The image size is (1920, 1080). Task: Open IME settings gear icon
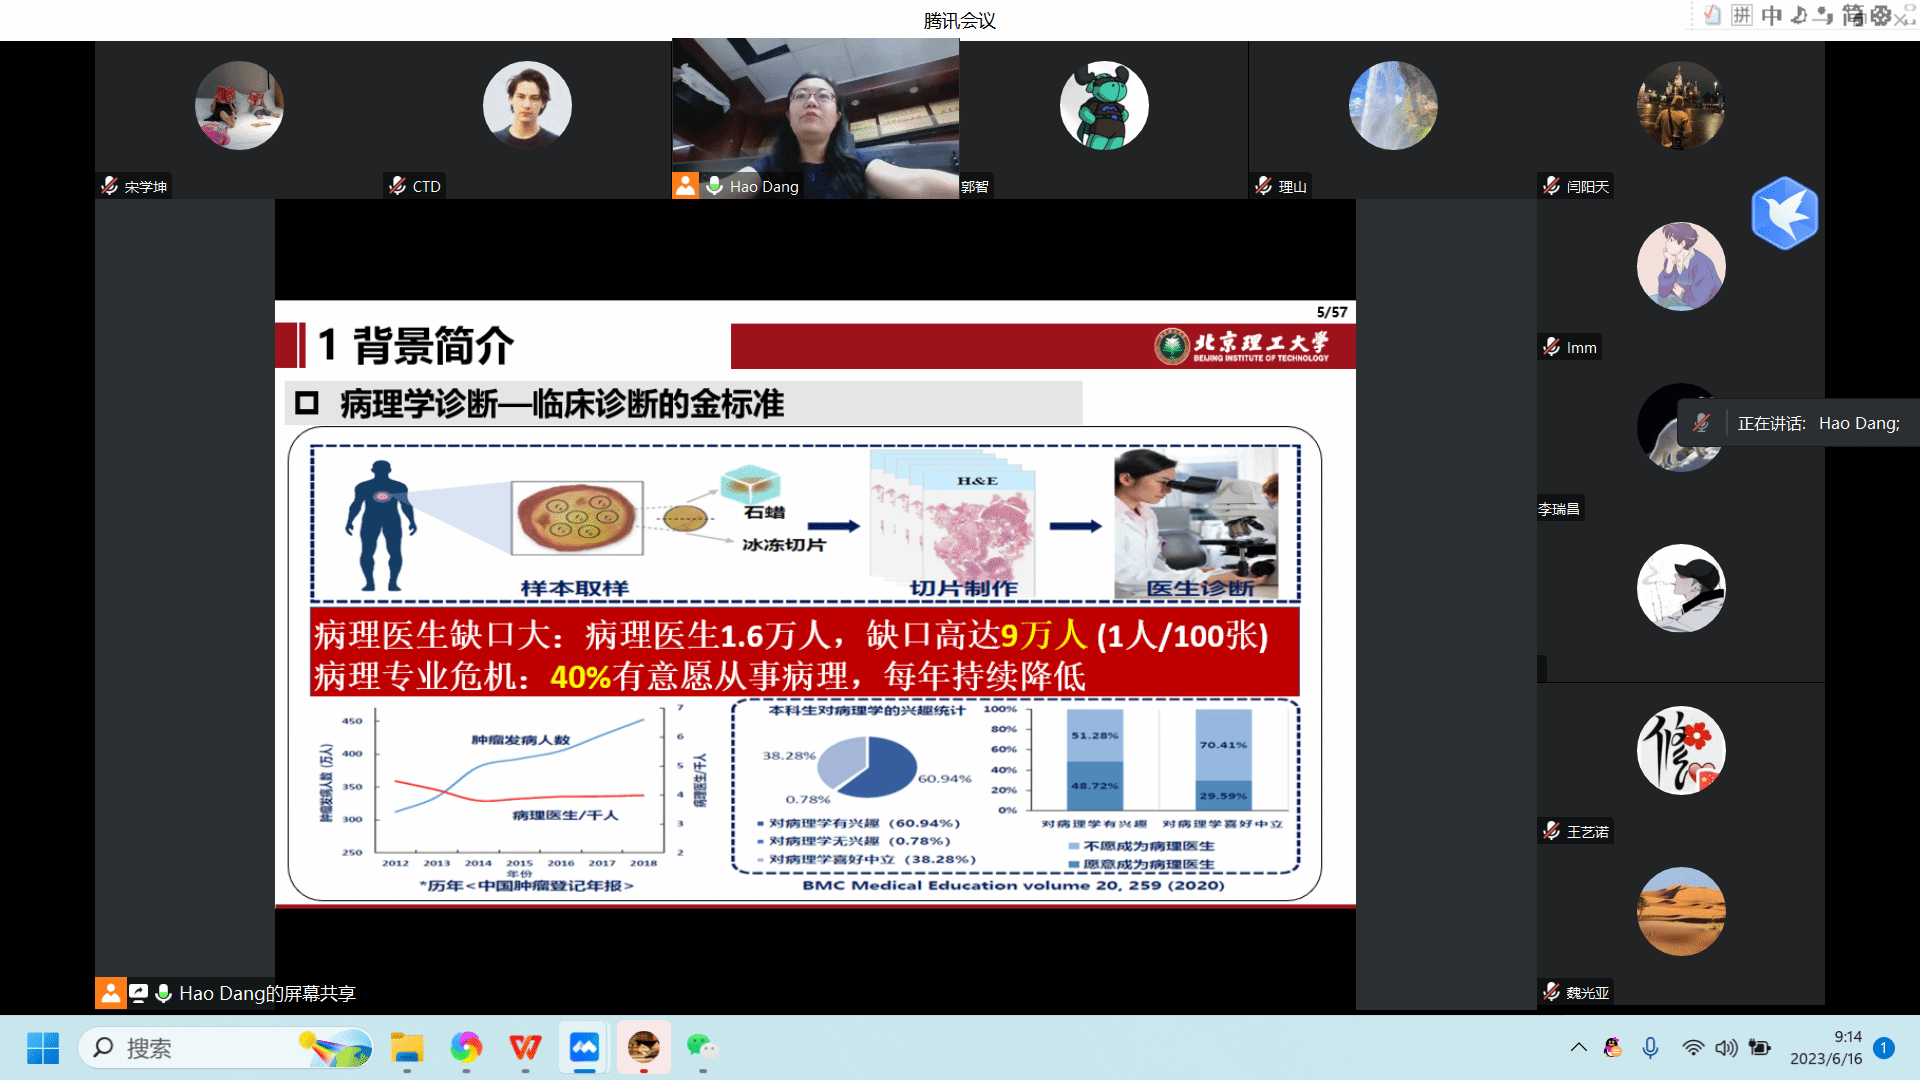click(1880, 15)
